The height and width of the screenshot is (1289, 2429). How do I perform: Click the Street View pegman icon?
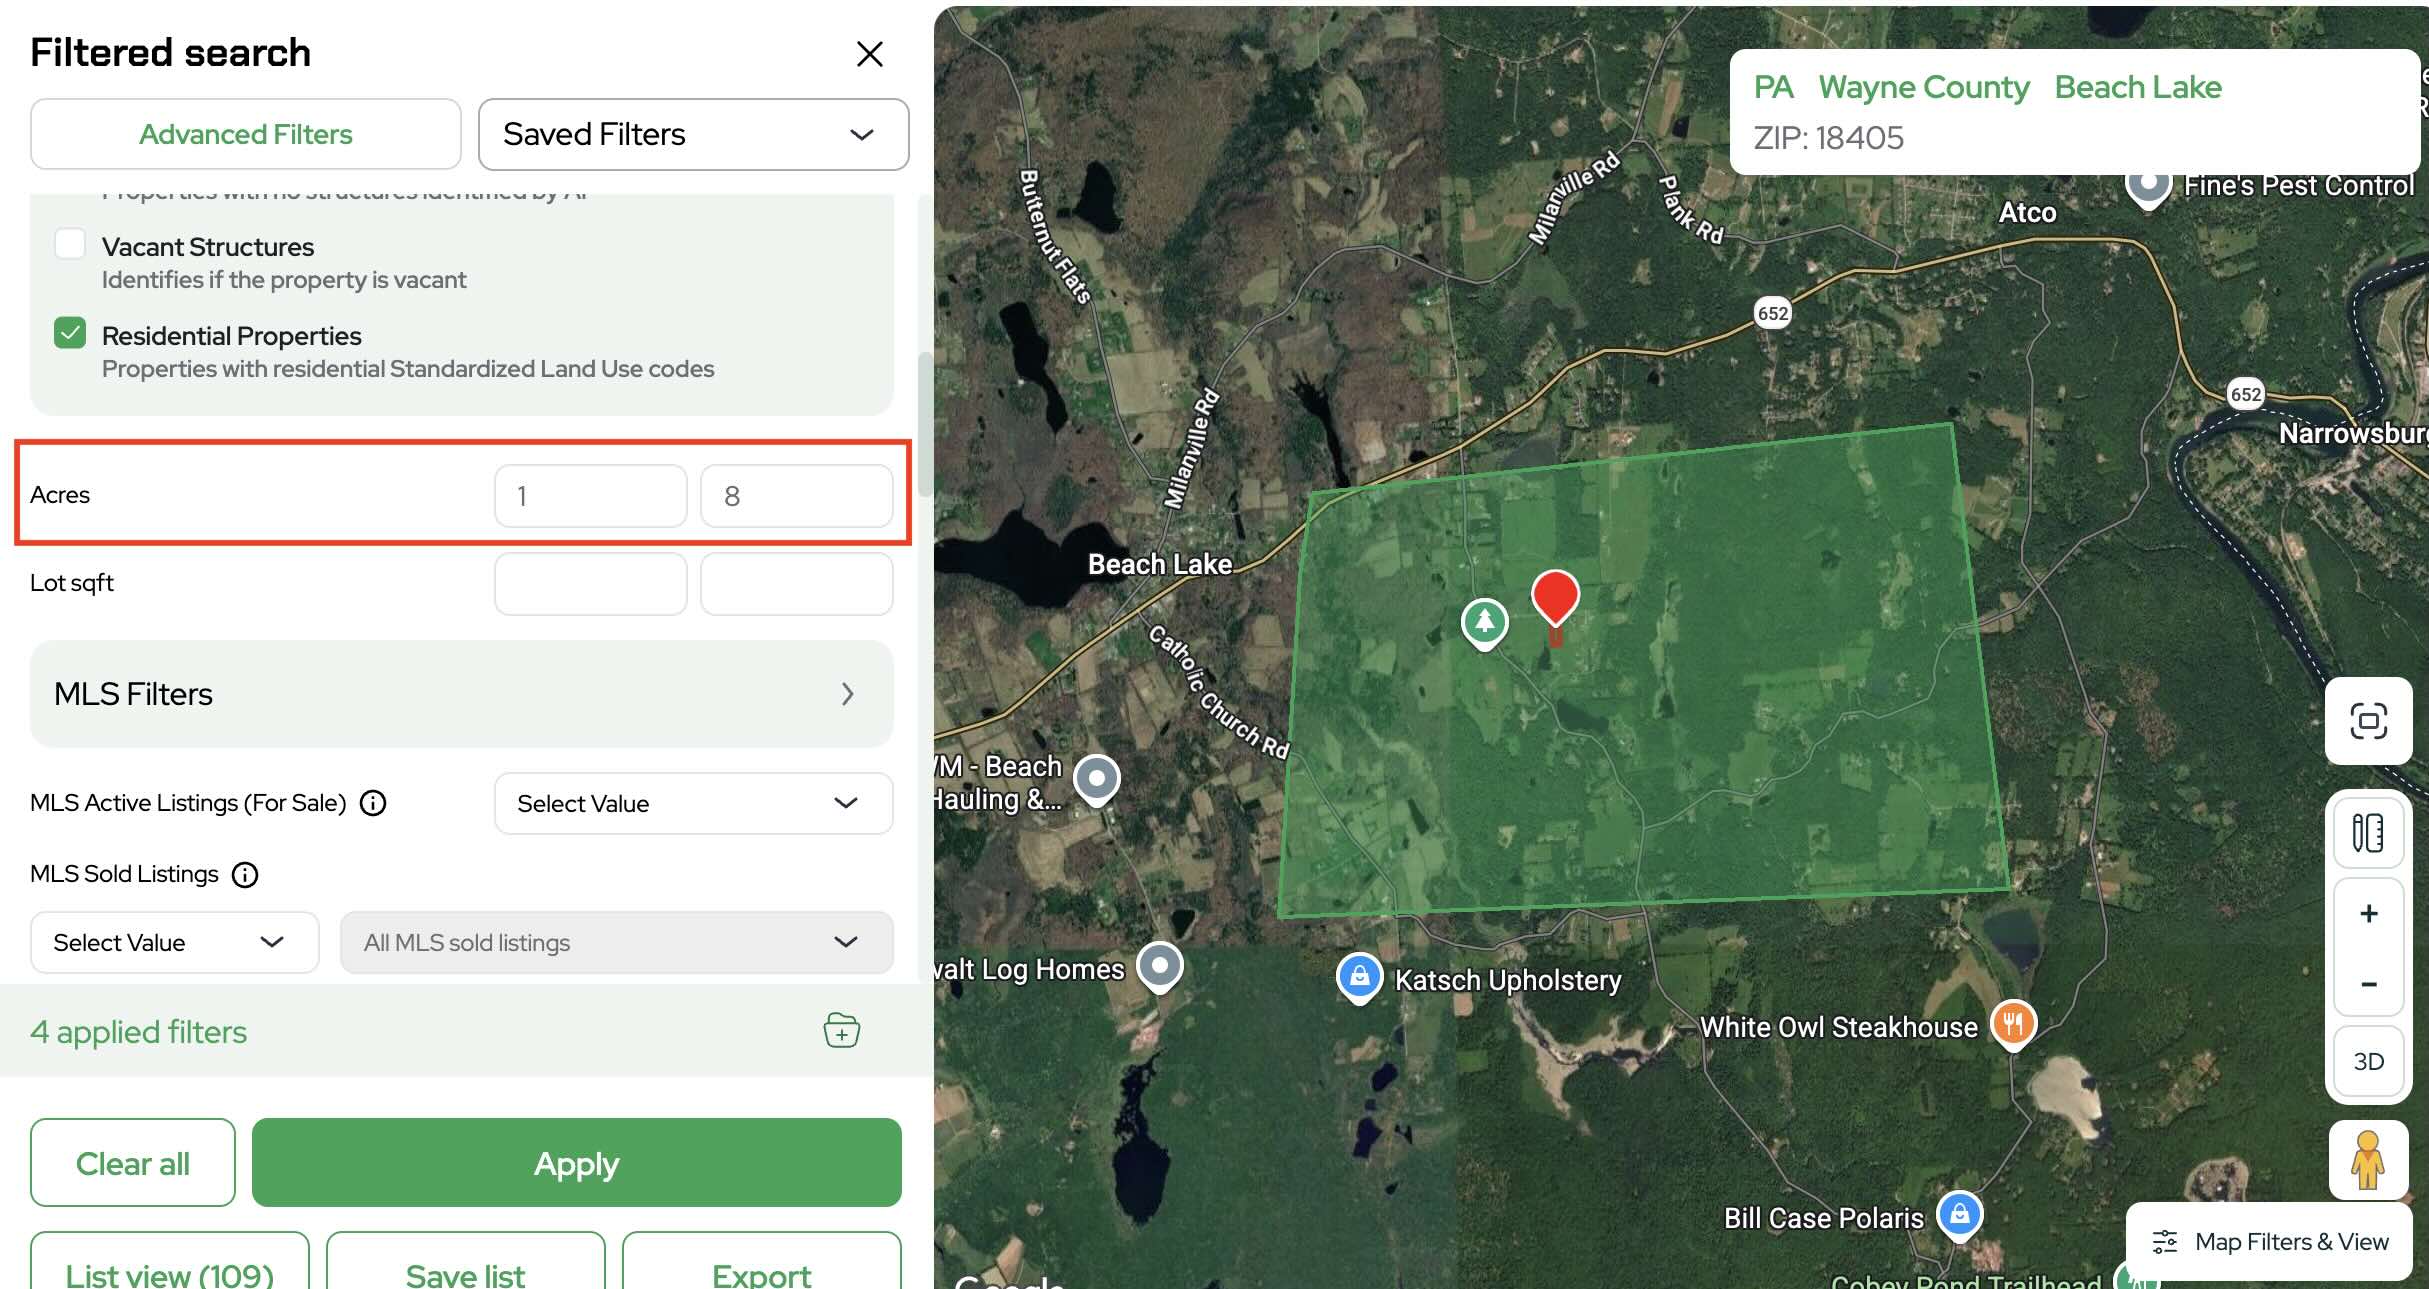click(2367, 1160)
